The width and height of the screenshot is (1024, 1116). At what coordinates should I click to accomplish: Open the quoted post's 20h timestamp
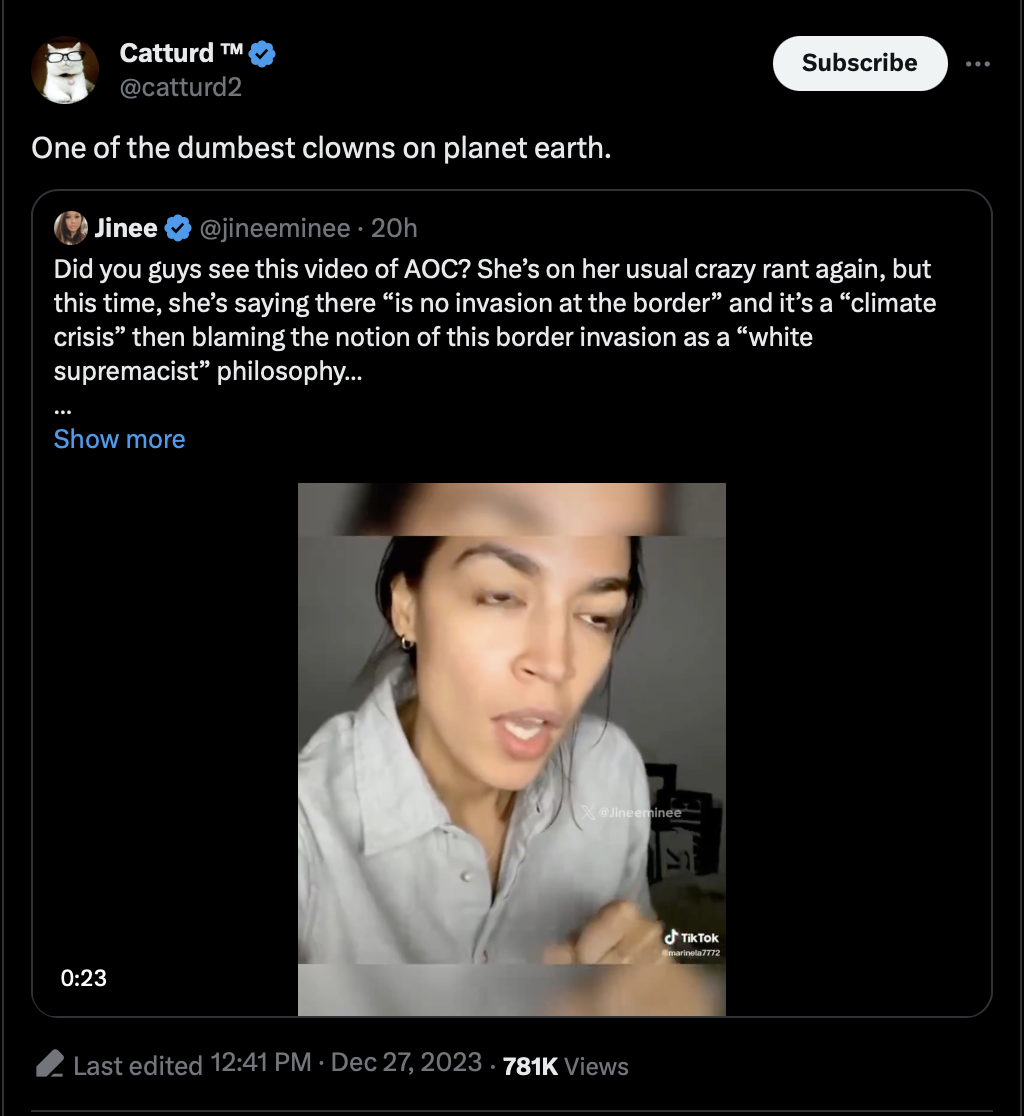pos(394,229)
